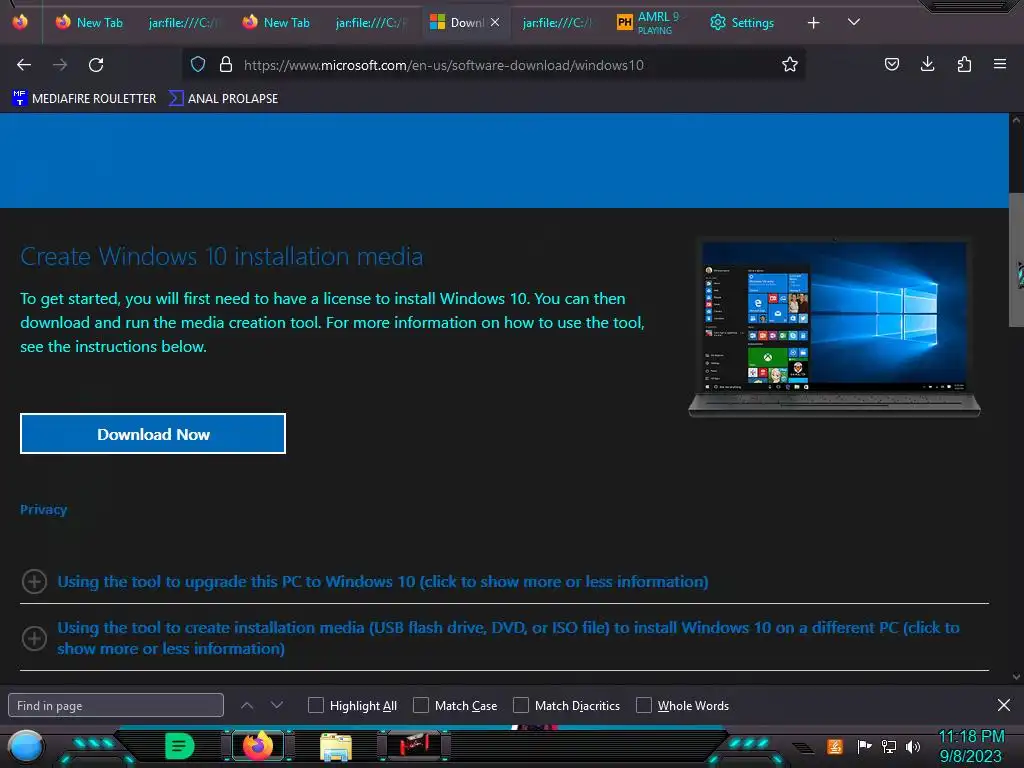Screen dimensions: 1024x768
Task: Click the address bar URL
Action: coord(443,65)
